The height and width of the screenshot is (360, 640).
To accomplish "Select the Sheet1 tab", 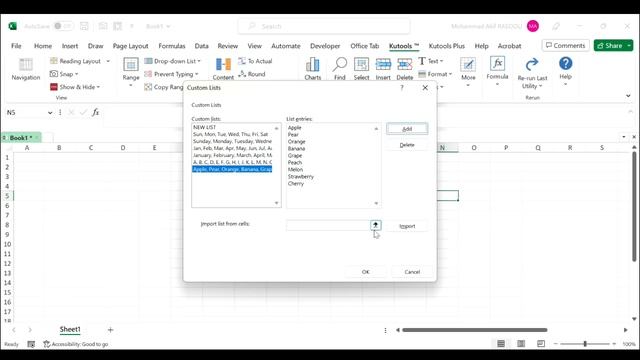I will 70,329.
